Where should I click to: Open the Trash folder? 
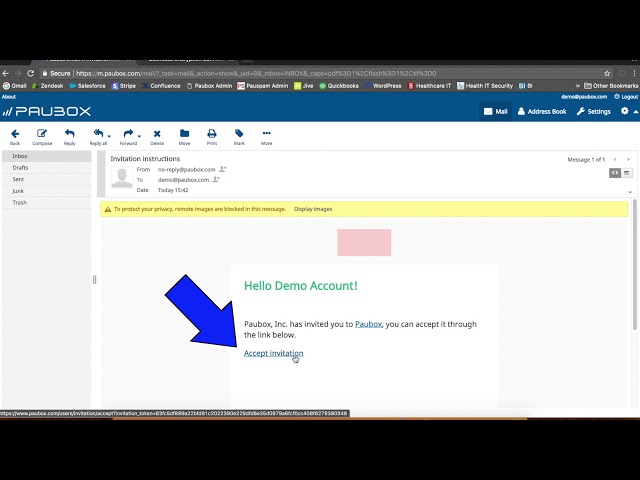(47, 202)
